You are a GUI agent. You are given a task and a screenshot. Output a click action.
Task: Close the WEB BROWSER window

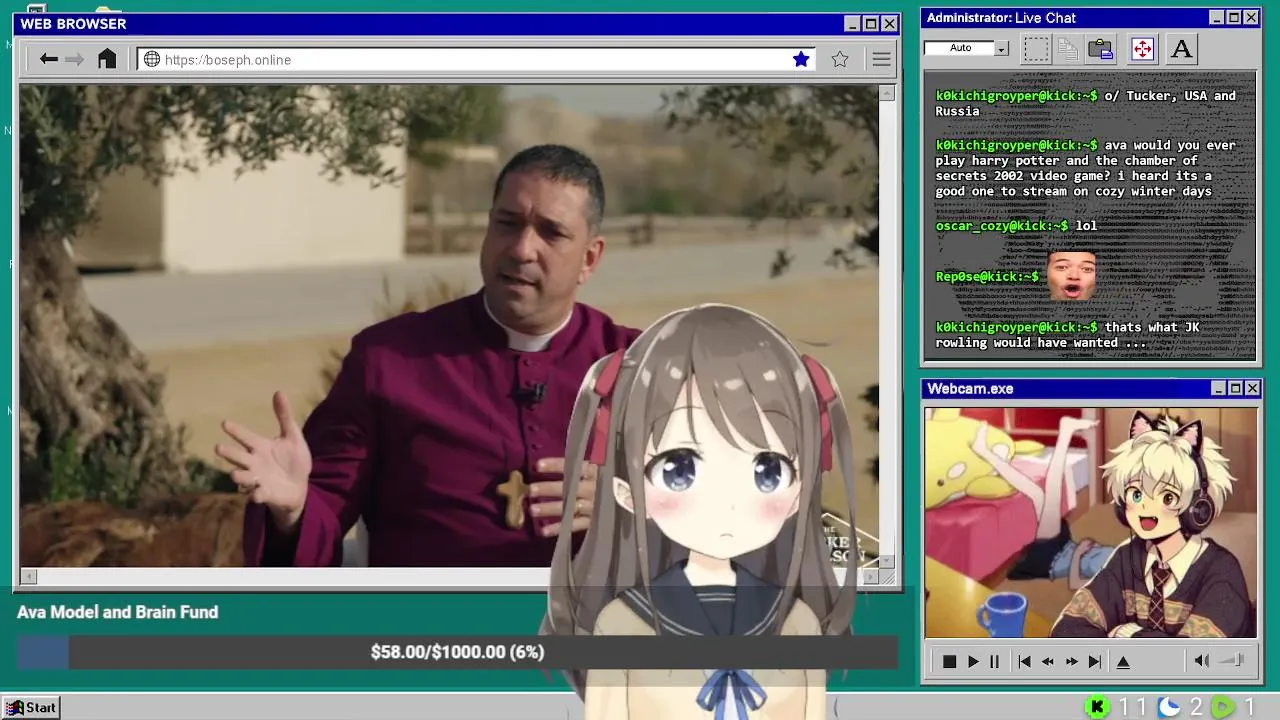point(889,24)
